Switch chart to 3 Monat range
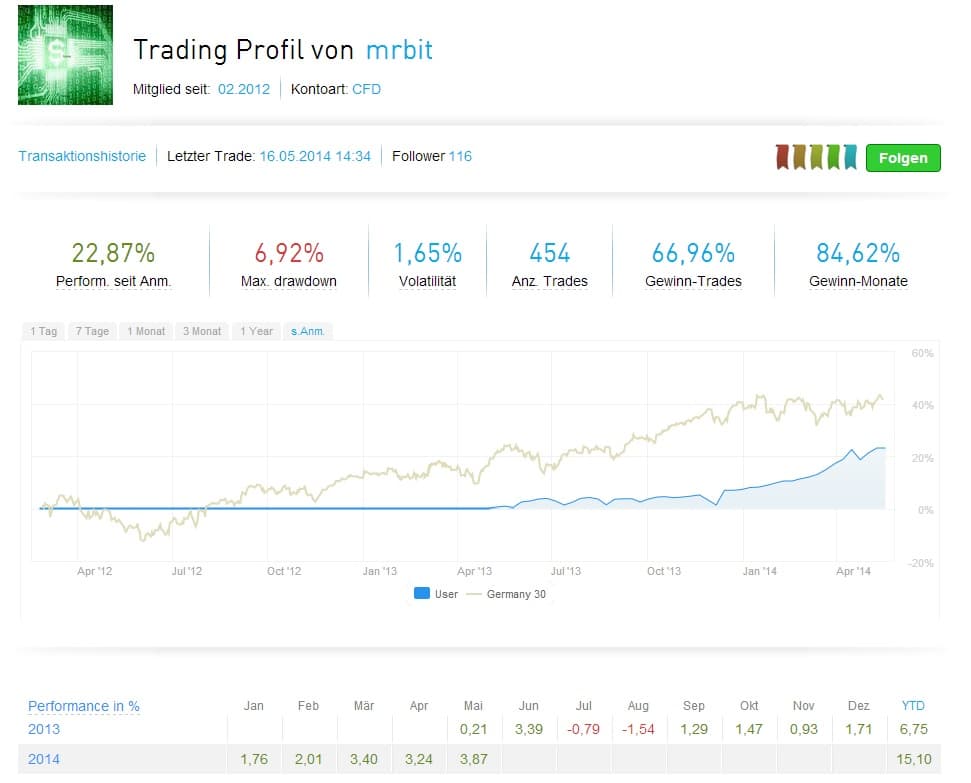Screen dimensions: 971x783 point(202,331)
